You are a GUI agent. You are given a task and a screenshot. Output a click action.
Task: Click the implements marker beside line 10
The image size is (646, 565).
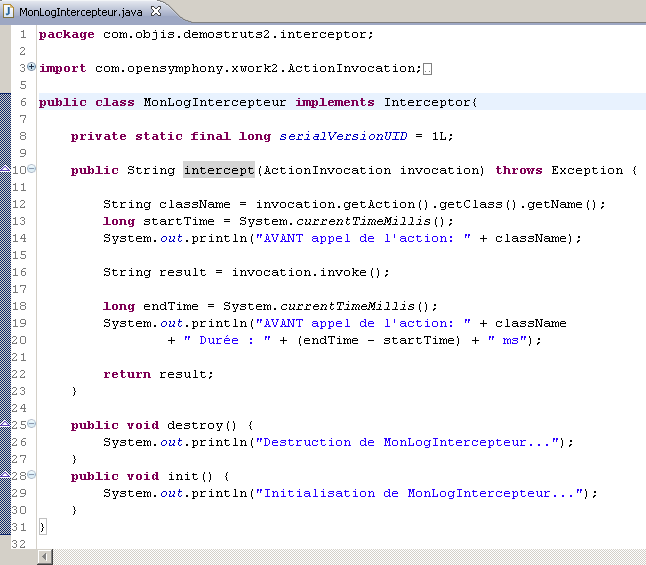click(x=4, y=171)
